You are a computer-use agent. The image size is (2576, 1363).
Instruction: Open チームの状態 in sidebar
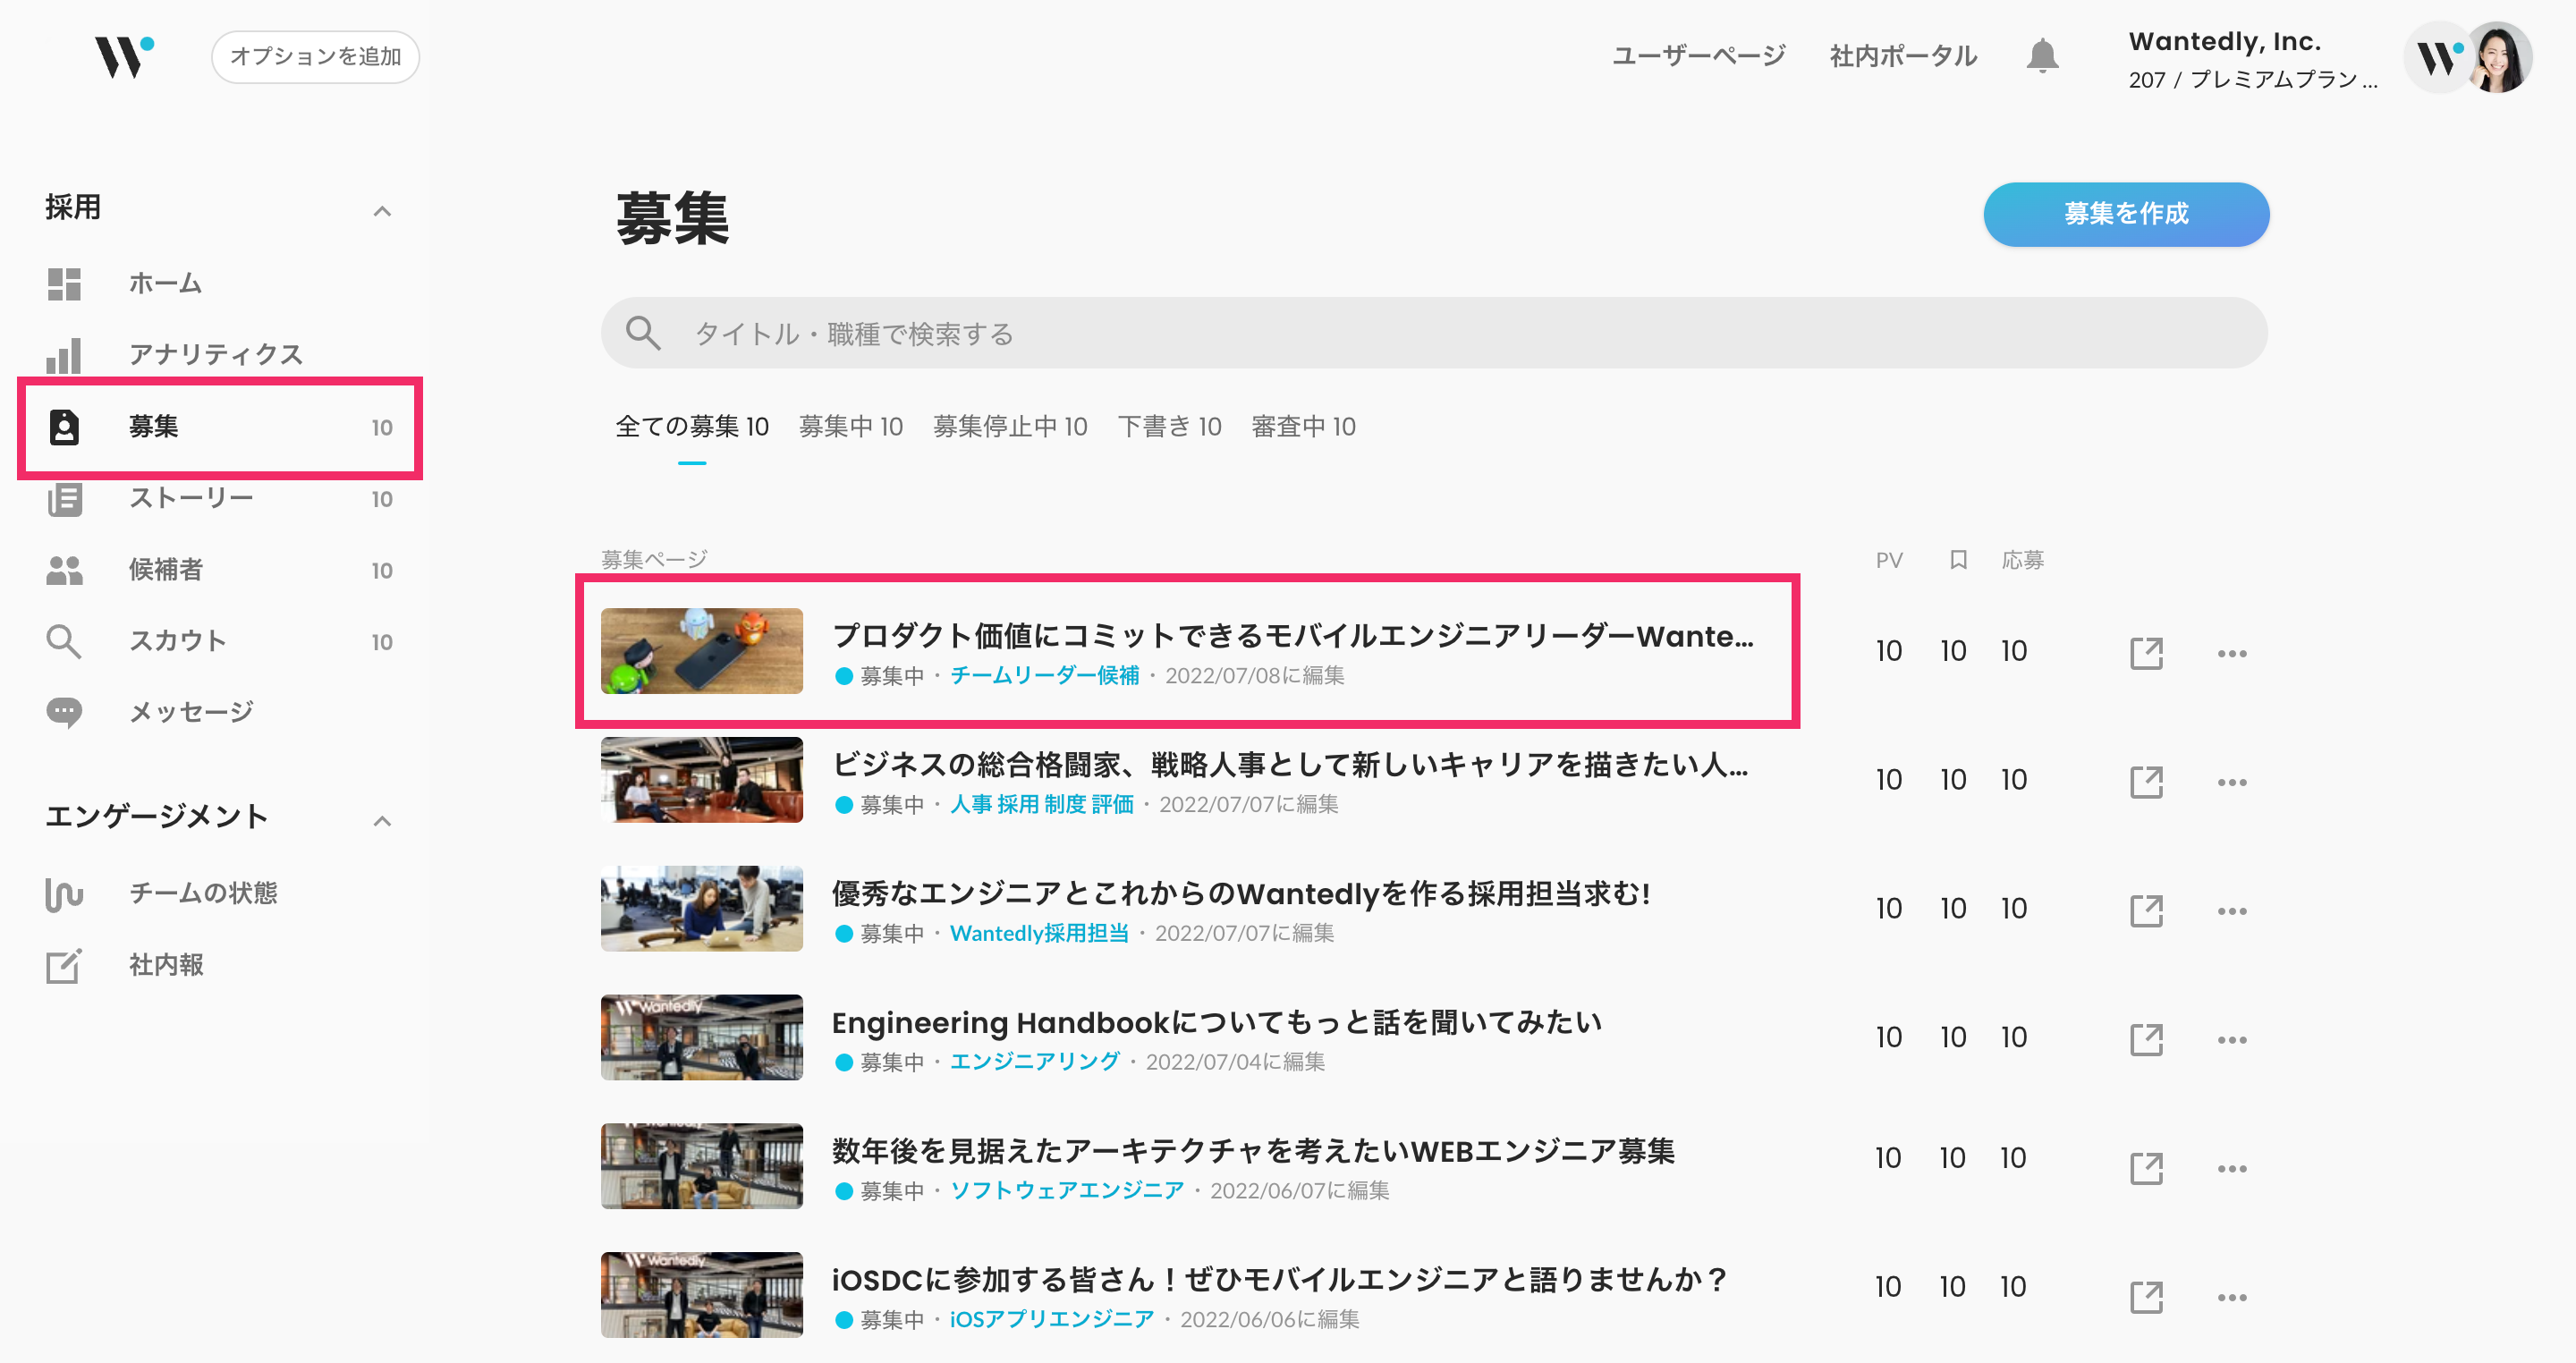(202, 893)
